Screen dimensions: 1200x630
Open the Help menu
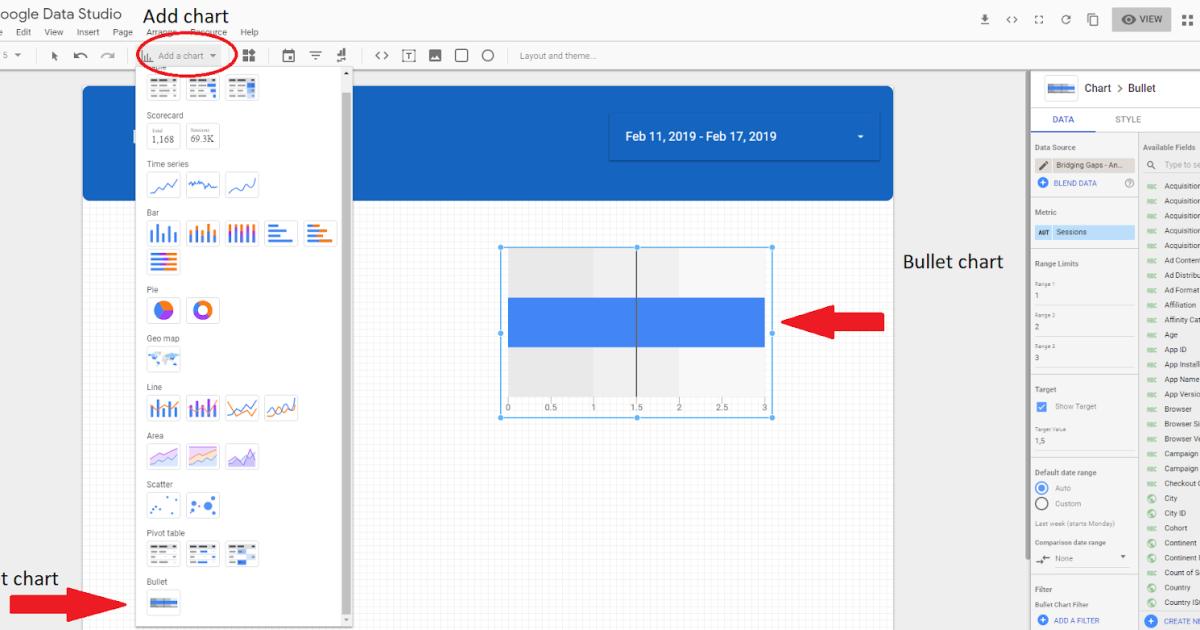click(x=249, y=32)
